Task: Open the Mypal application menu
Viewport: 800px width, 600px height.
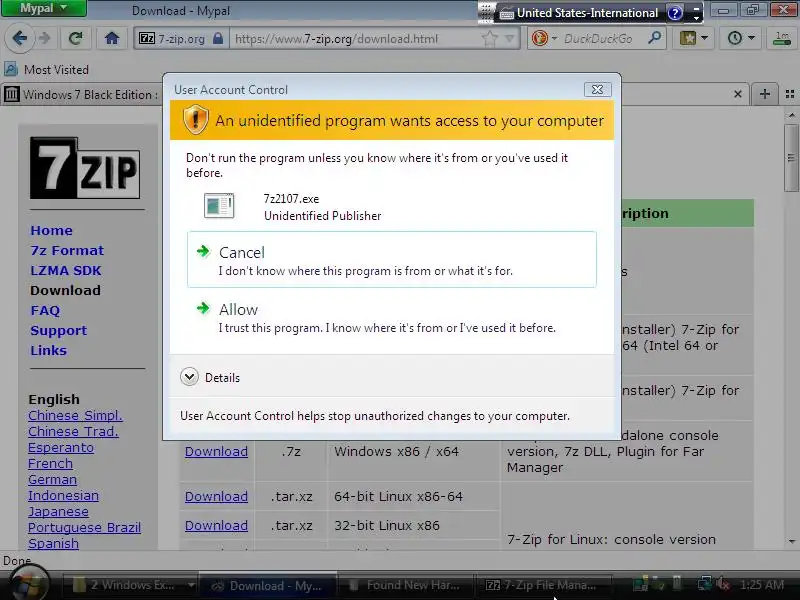Action: click(44, 8)
